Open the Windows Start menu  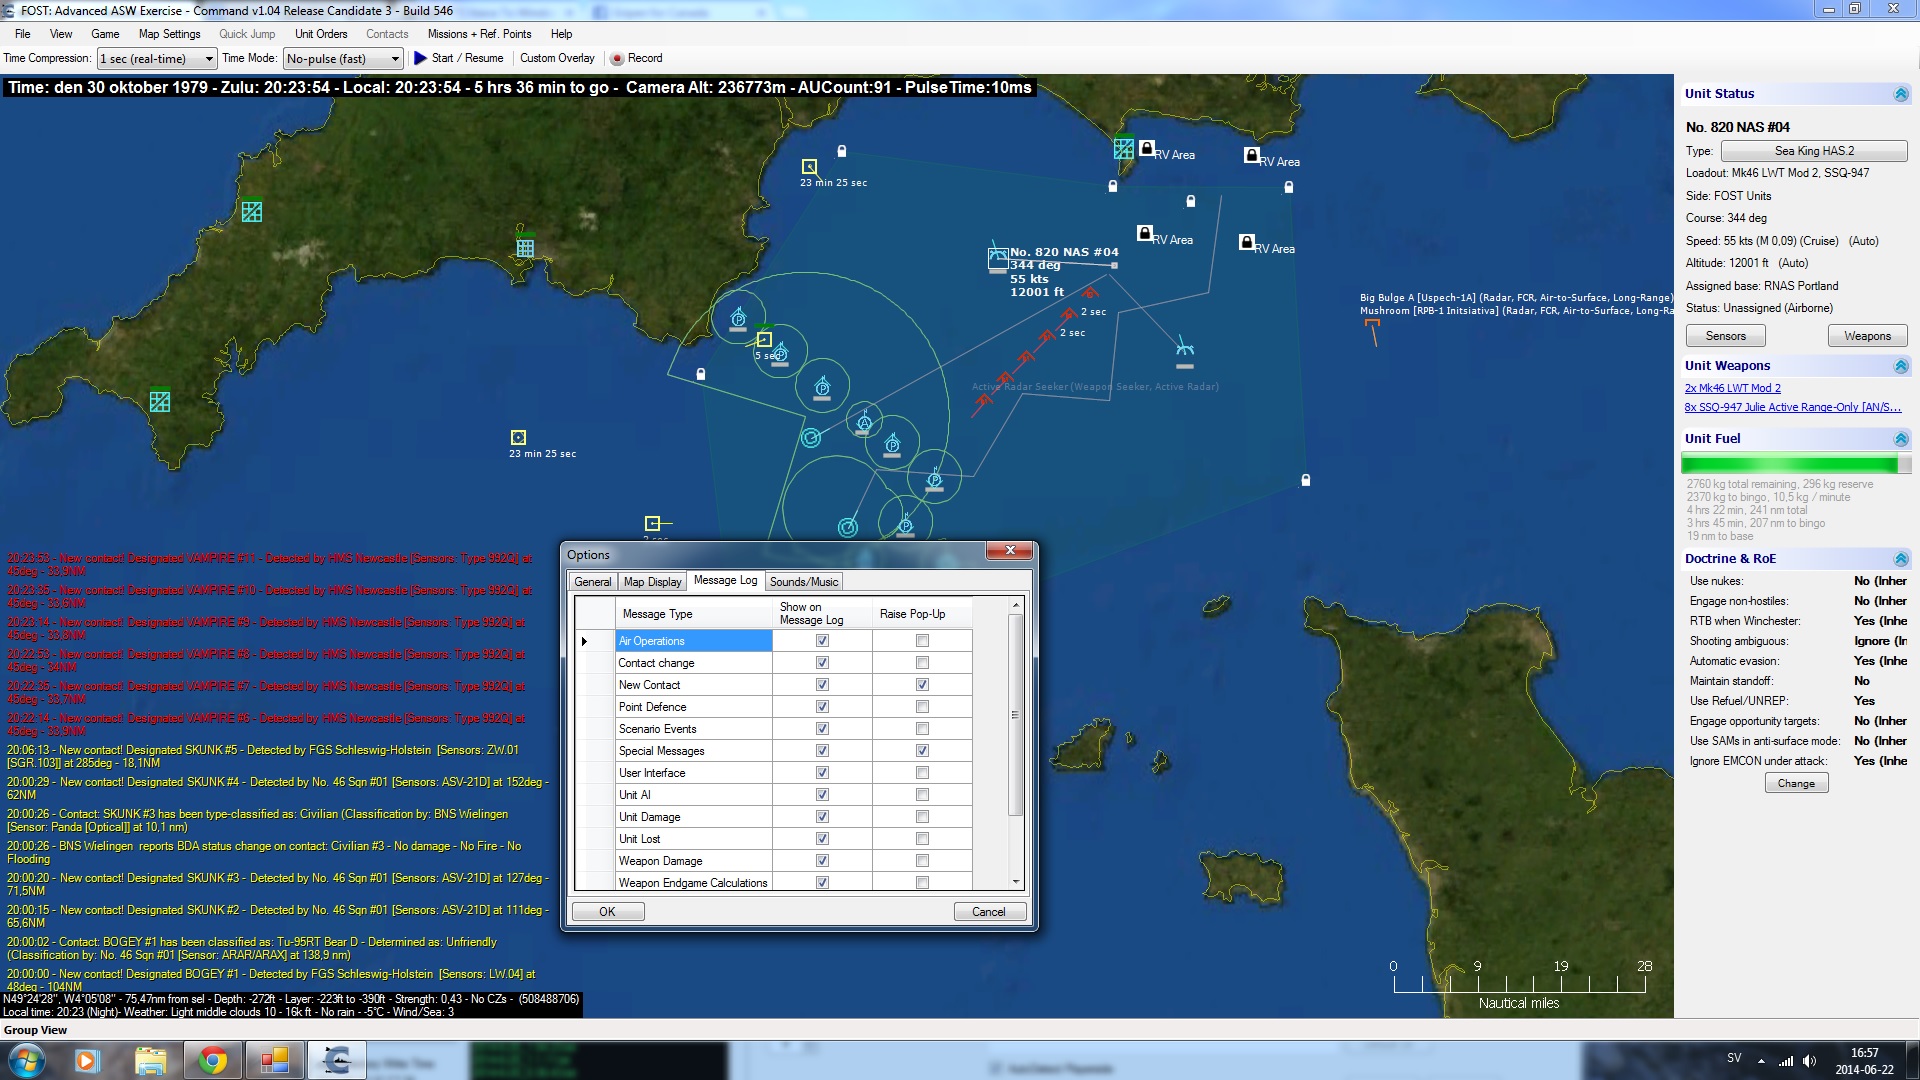(26, 1060)
